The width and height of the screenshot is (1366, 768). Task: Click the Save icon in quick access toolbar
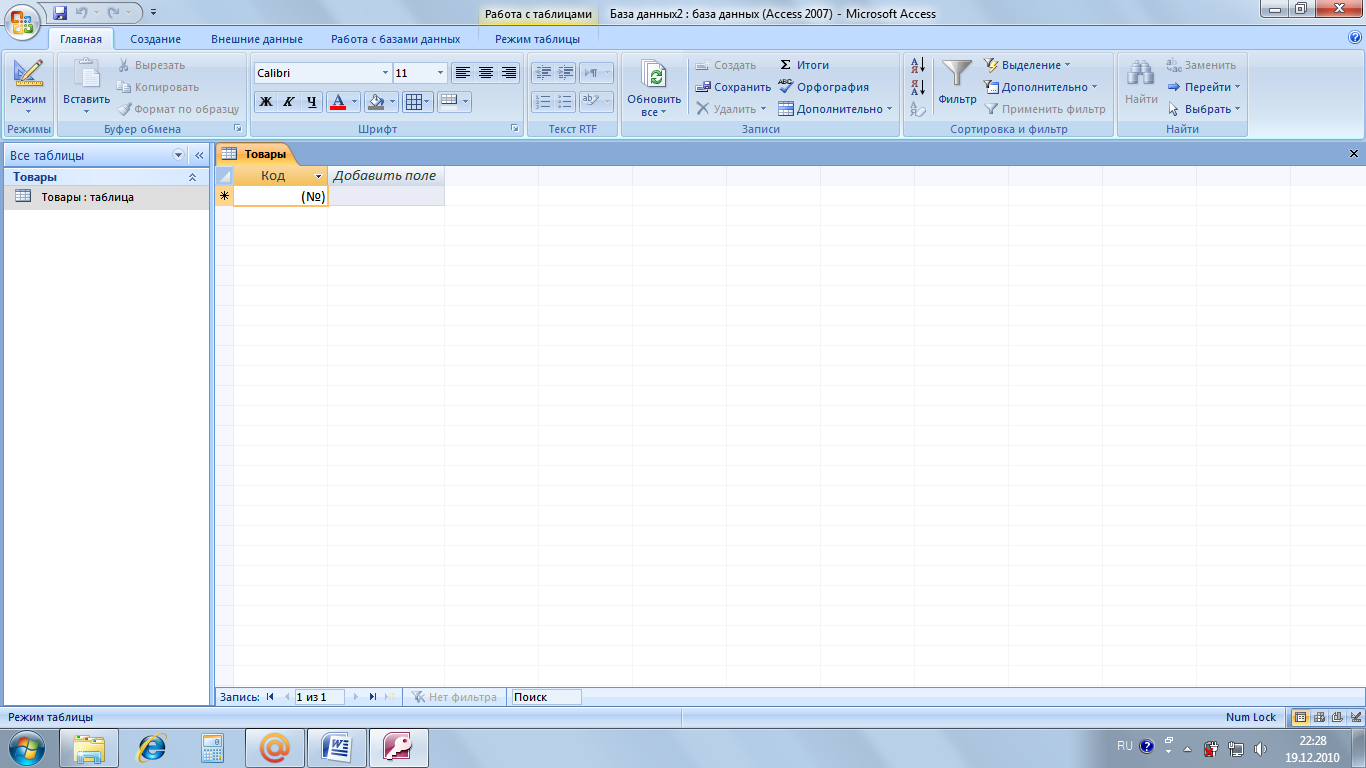(x=60, y=13)
